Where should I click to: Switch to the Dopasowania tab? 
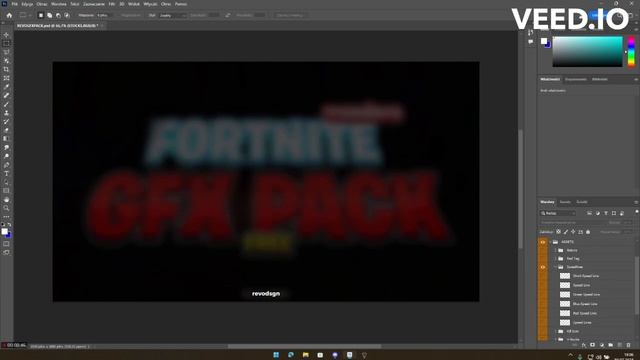(576, 79)
